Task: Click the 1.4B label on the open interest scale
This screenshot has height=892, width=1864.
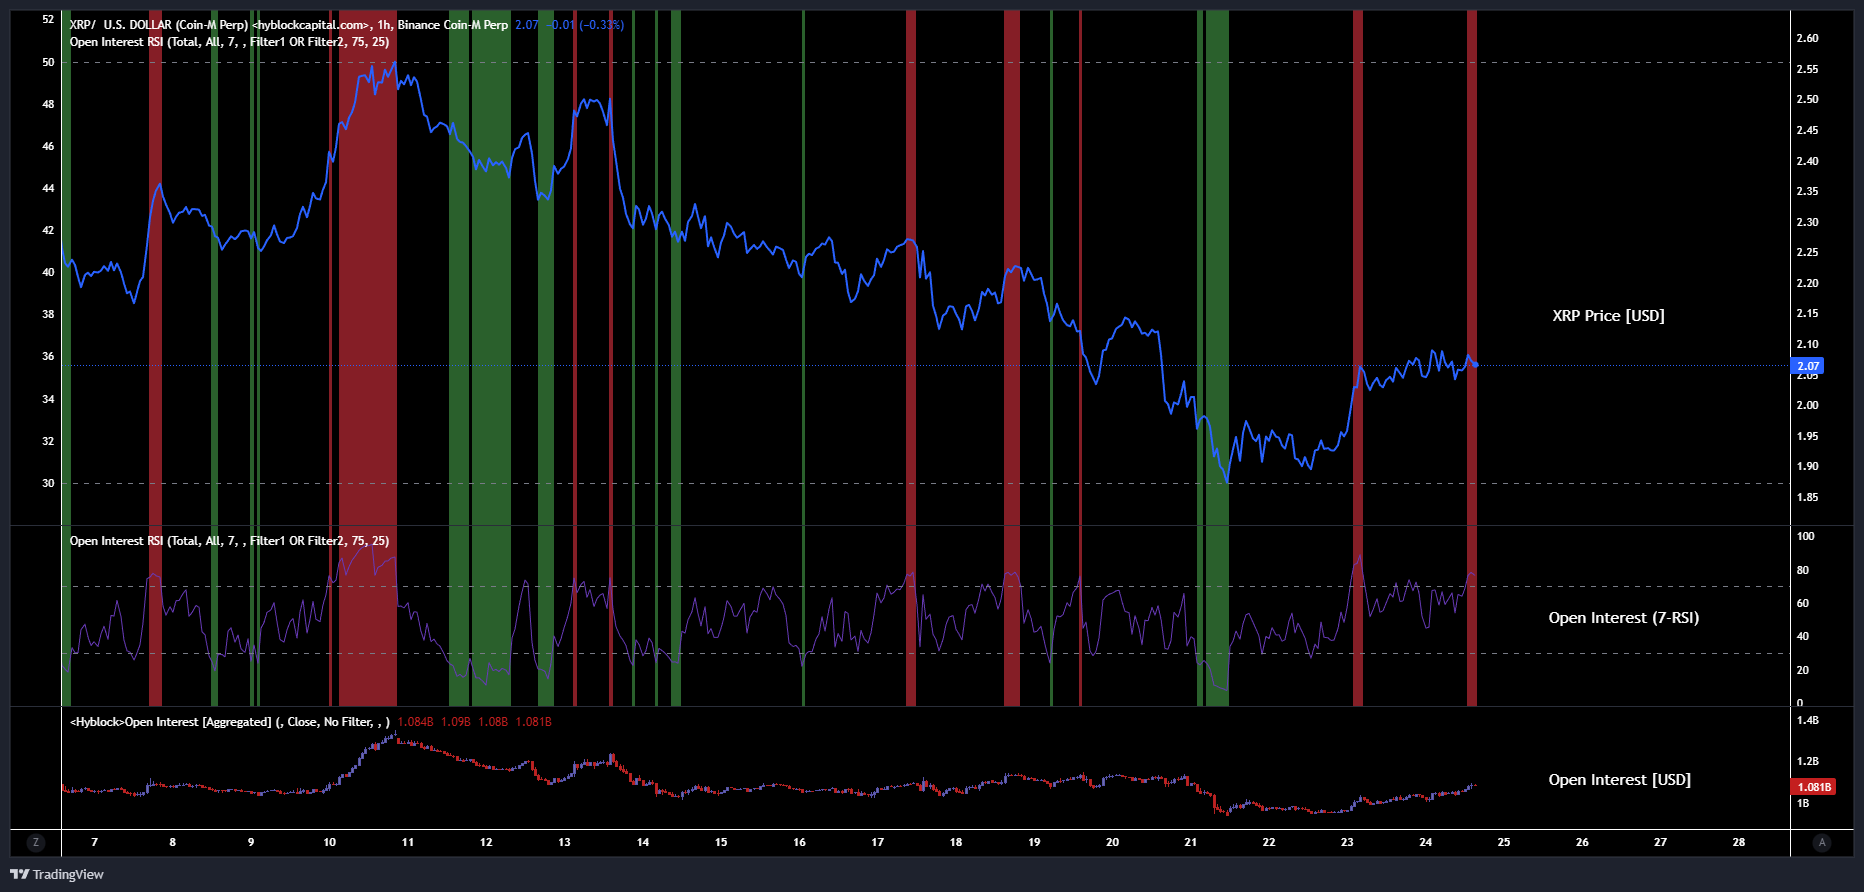Action: click(1807, 720)
